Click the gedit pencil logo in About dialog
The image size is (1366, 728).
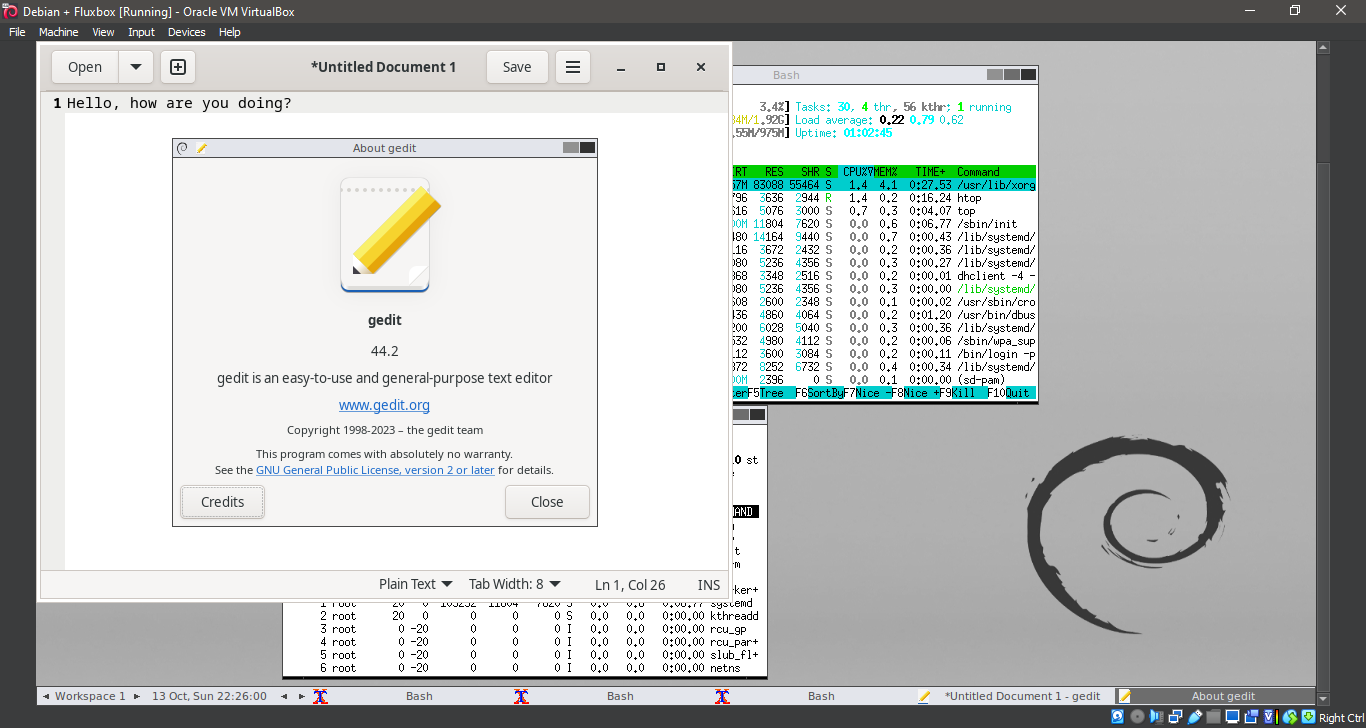click(x=384, y=234)
